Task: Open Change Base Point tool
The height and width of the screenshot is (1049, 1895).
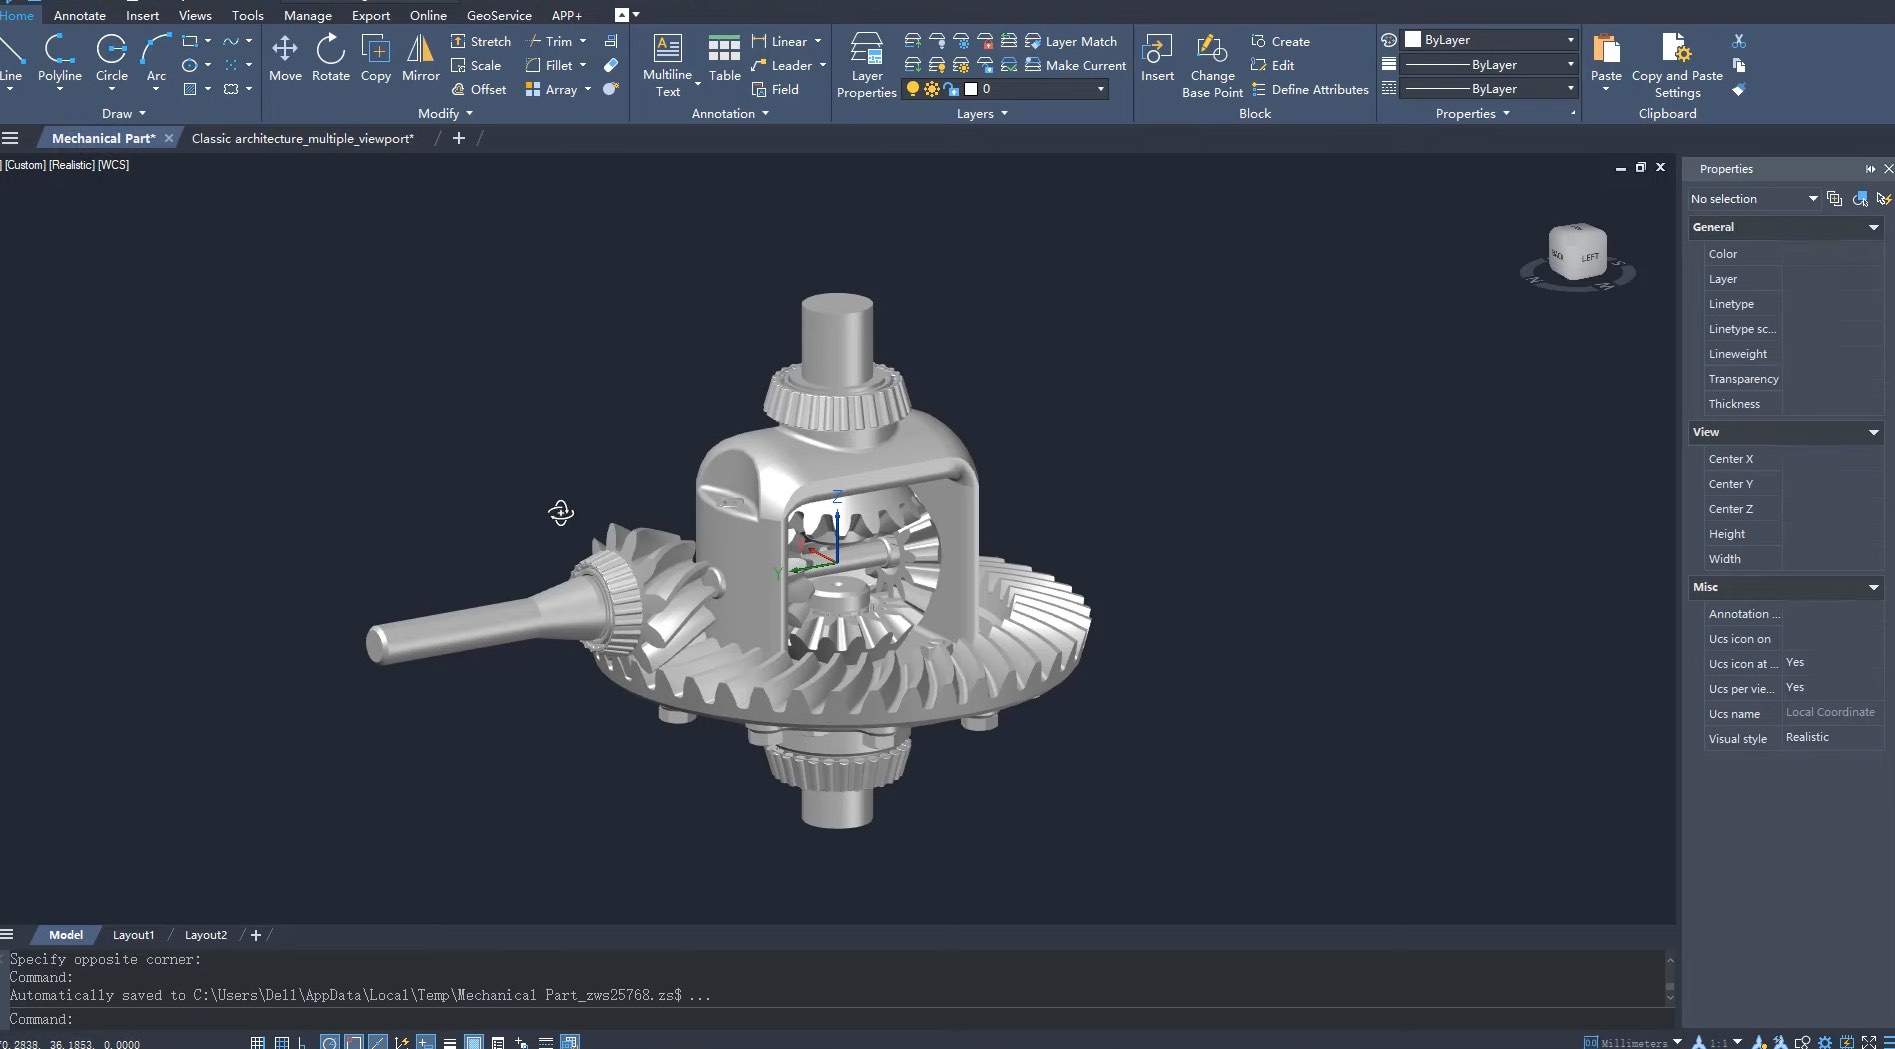Action: [x=1212, y=66]
